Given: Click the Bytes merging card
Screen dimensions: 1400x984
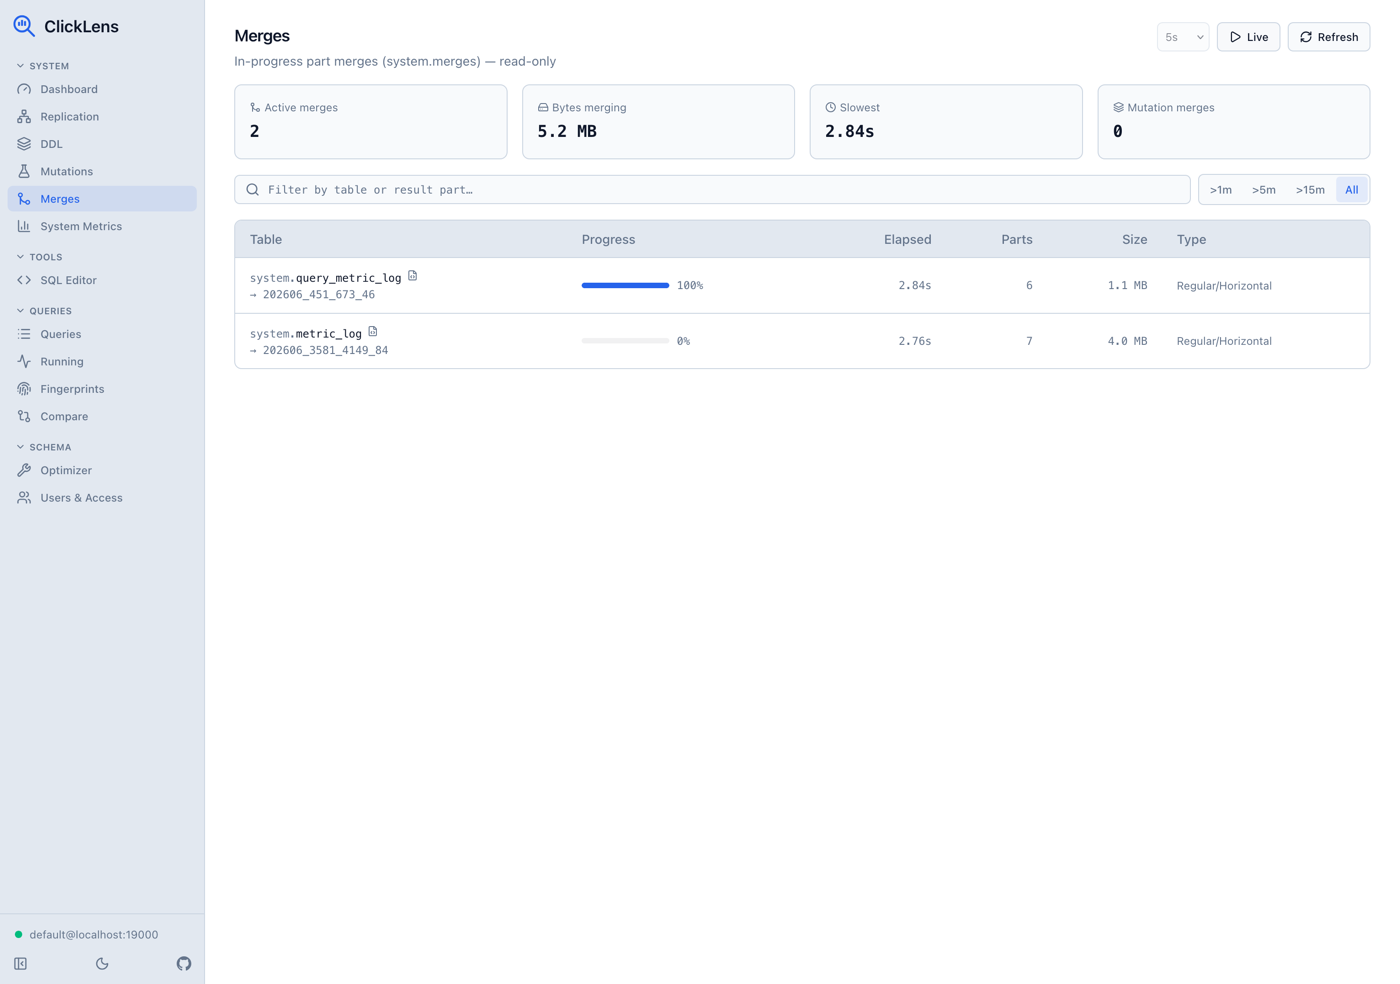Looking at the screenshot, I should tap(658, 122).
